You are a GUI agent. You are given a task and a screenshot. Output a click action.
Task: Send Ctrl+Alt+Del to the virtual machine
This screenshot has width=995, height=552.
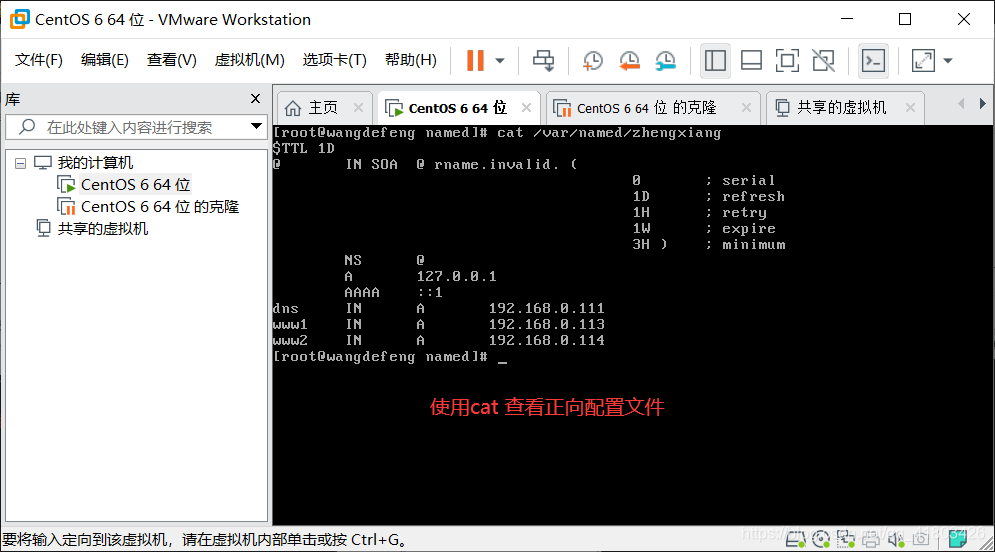[543, 60]
